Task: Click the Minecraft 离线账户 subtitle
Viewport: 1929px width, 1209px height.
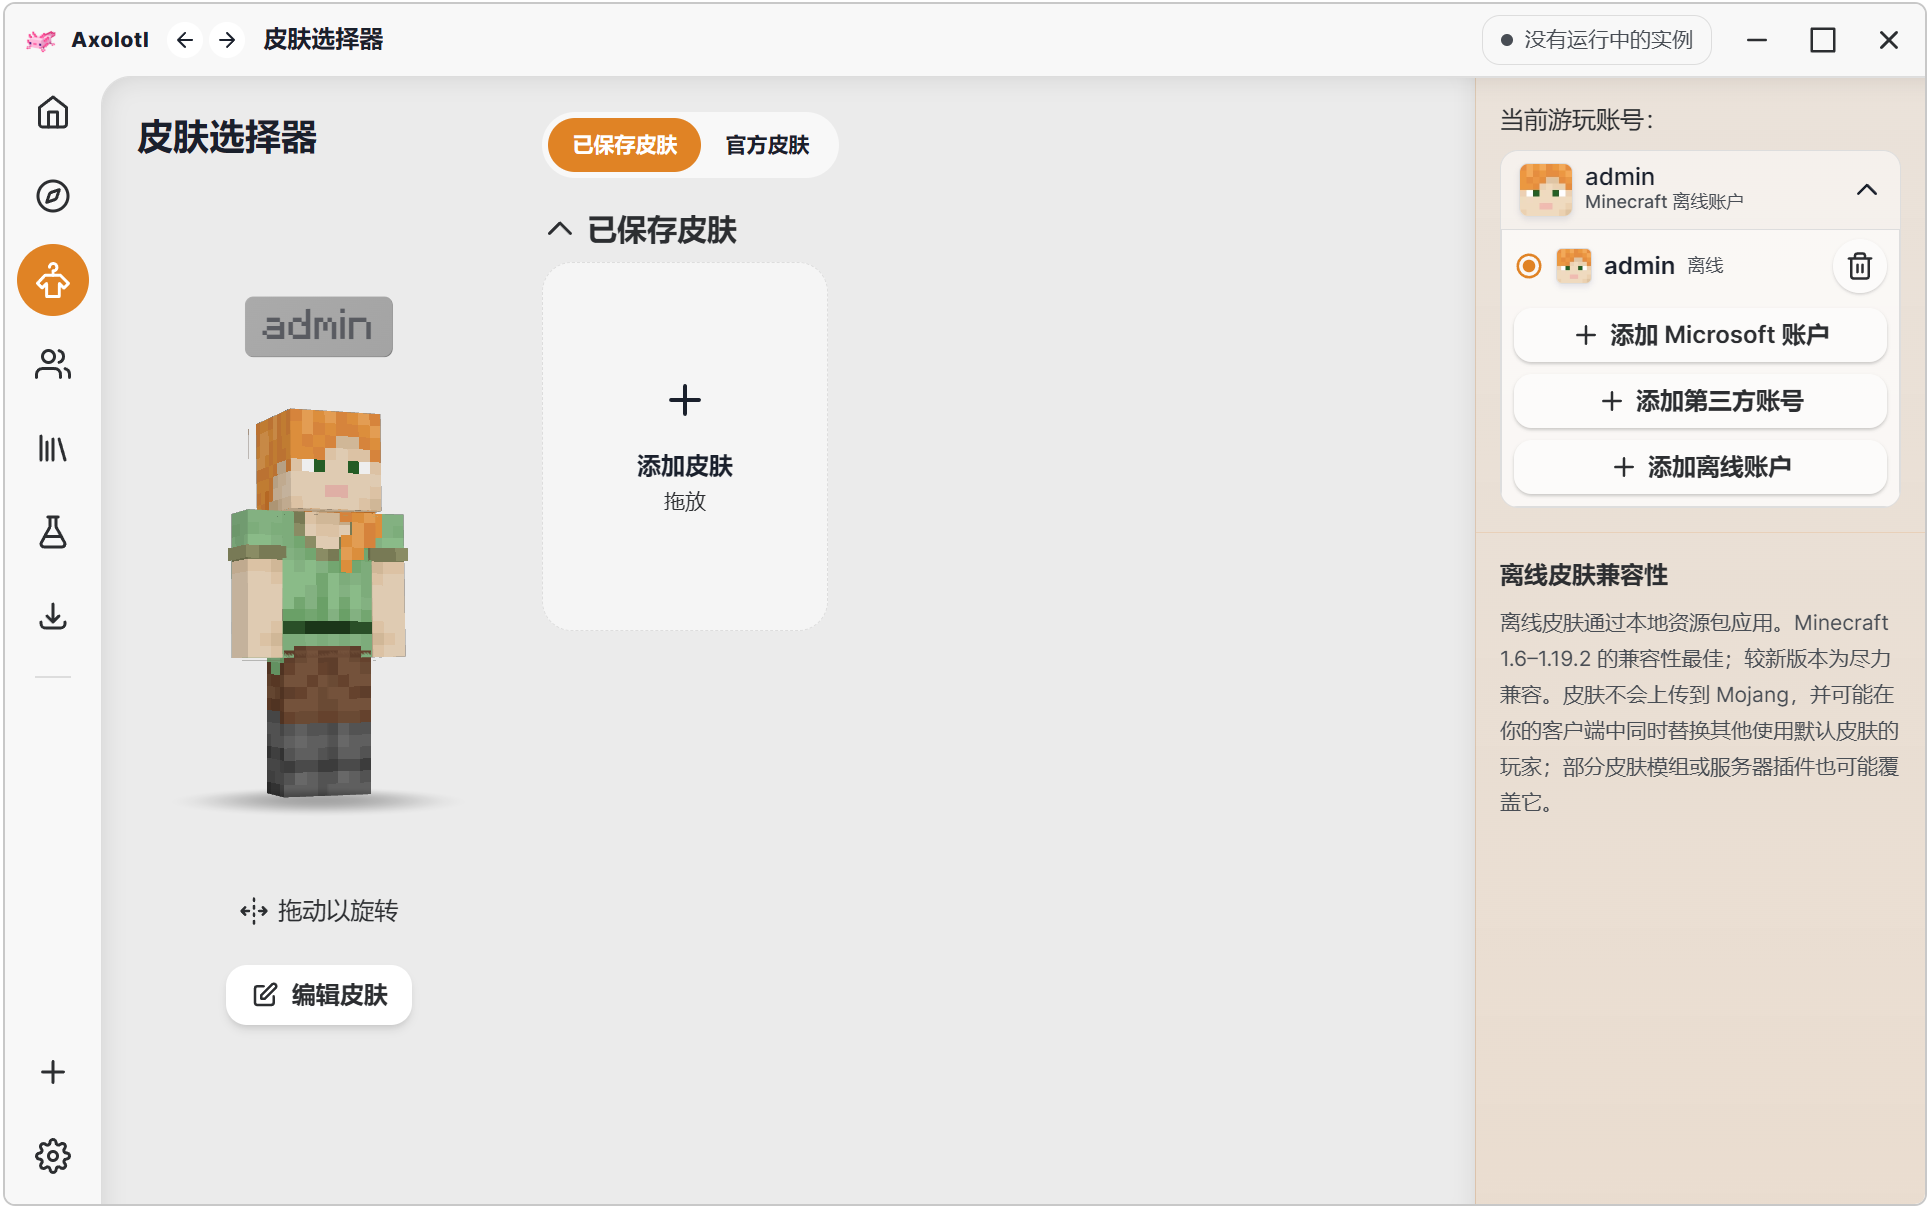Action: (x=1664, y=202)
